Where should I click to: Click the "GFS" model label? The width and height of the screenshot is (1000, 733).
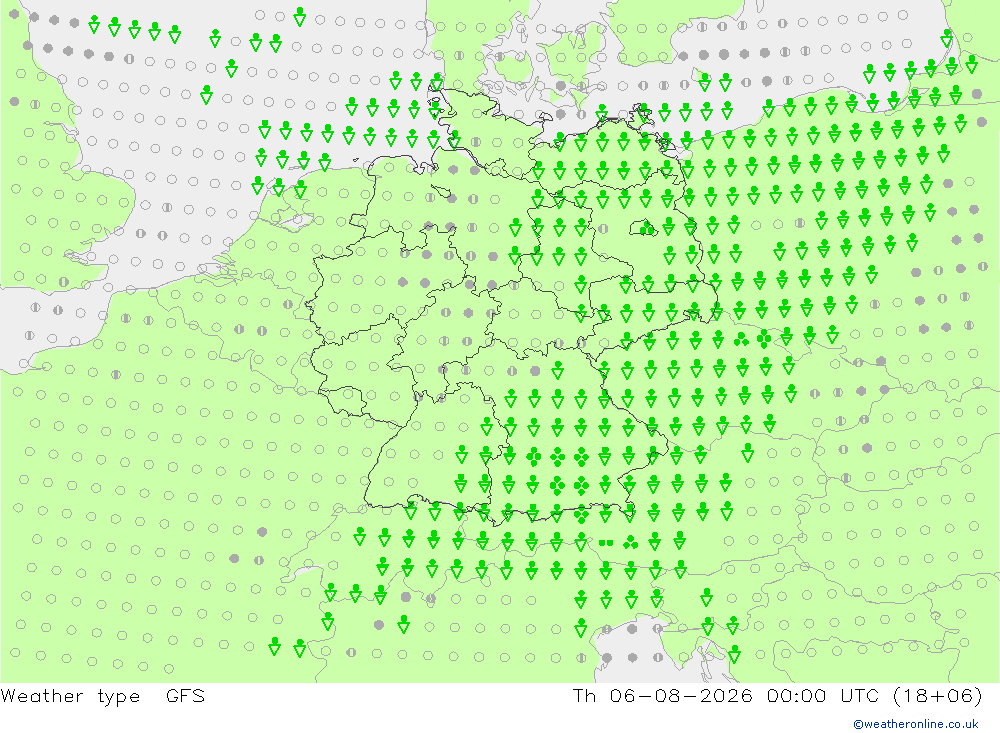186,696
